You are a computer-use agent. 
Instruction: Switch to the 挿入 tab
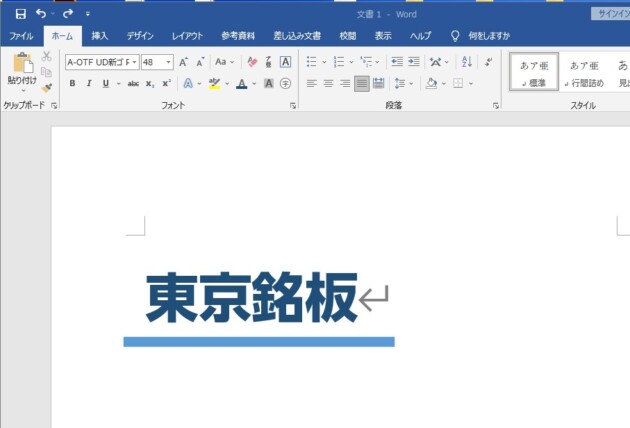click(x=100, y=36)
